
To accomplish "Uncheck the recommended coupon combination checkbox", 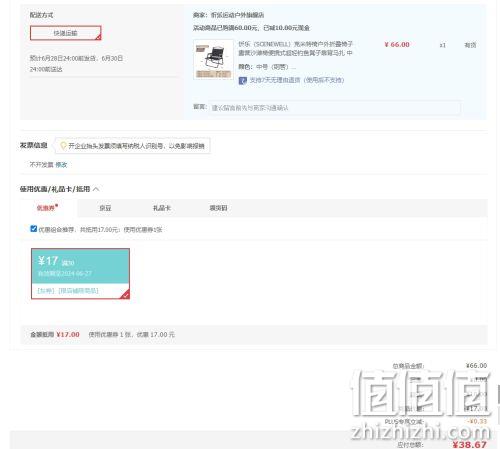I will click(x=33, y=229).
